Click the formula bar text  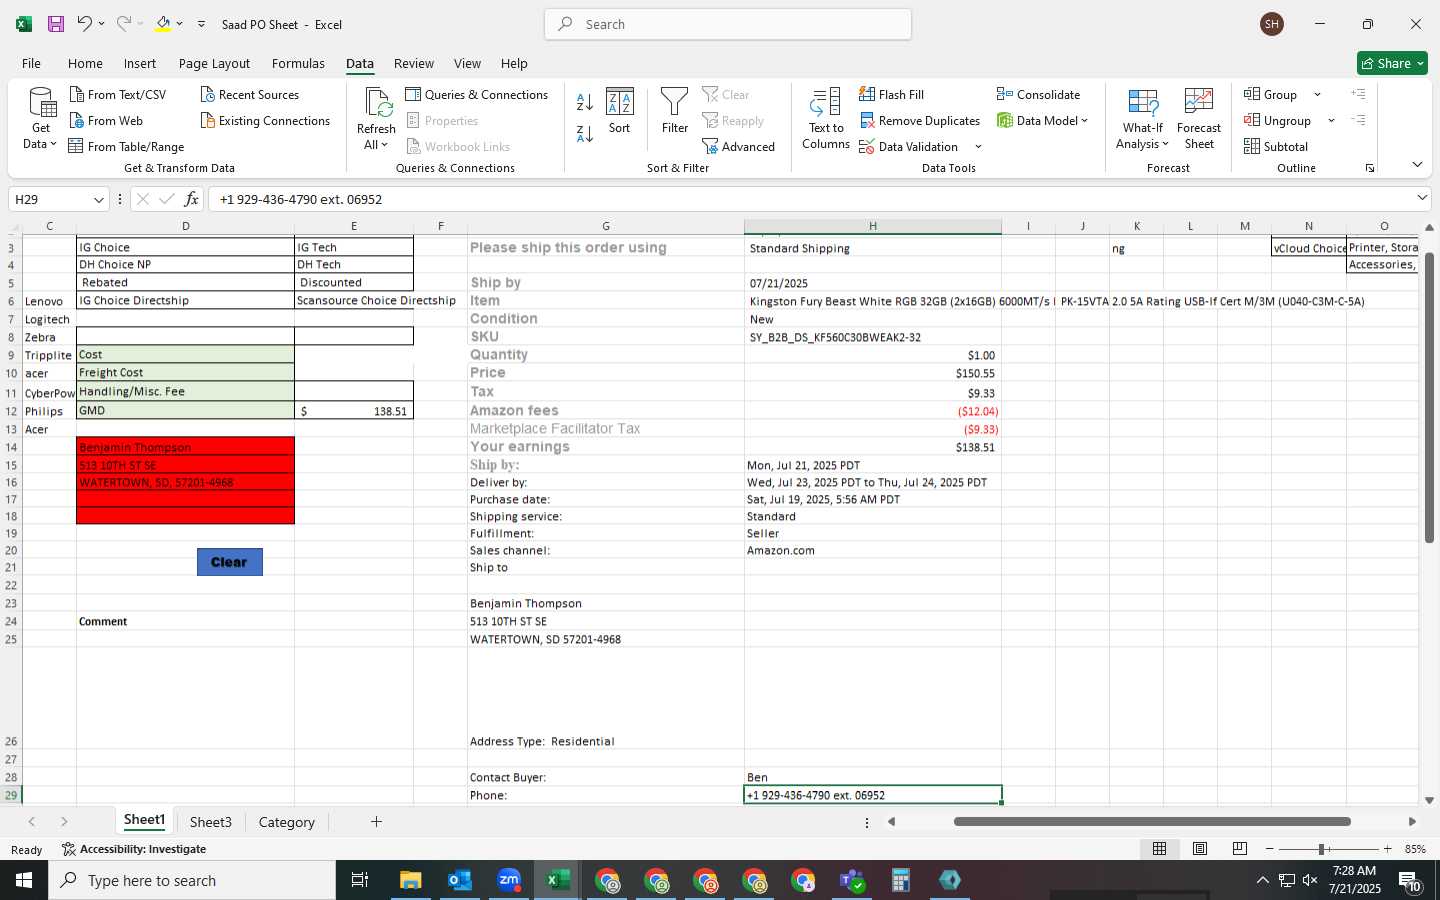click(x=300, y=199)
